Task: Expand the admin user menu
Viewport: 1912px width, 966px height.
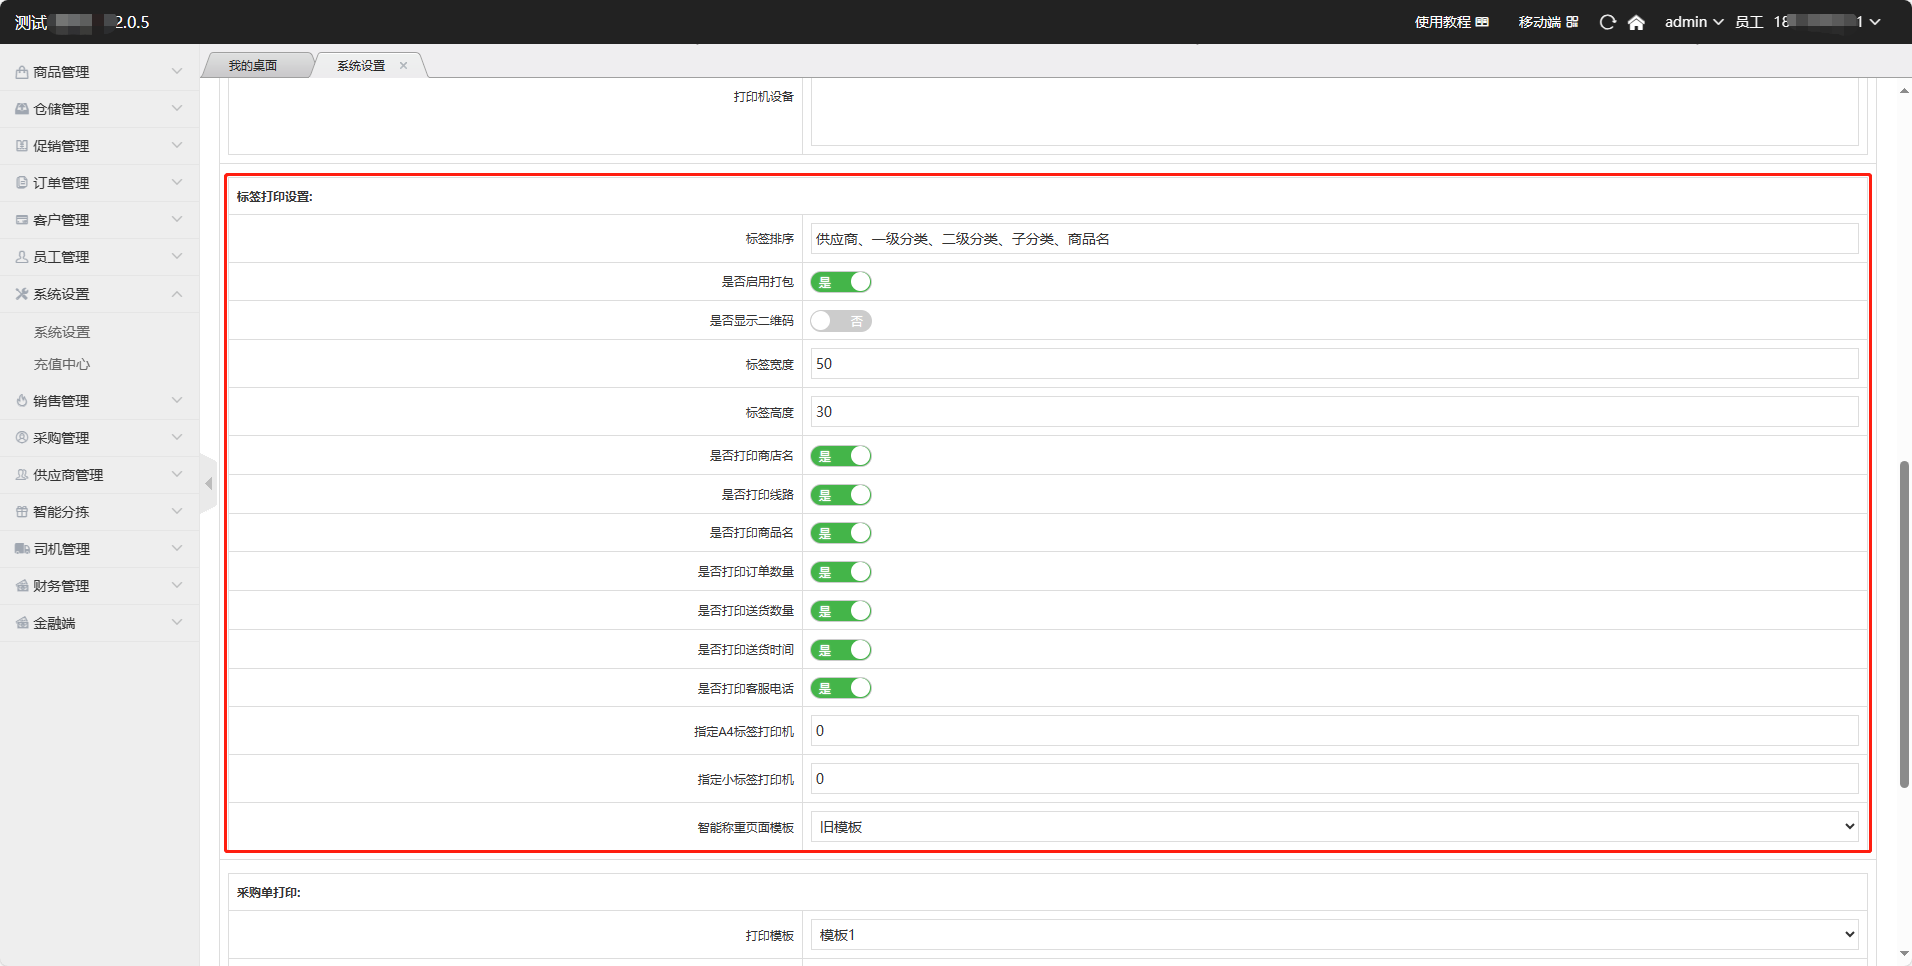Action: click(x=1693, y=22)
